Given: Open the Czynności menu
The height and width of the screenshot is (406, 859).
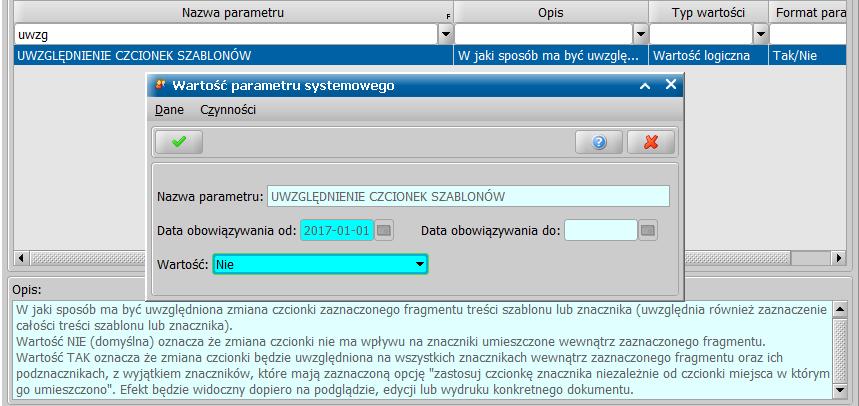Looking at the screenshot, I should pyautogui.click(x=228, y=110).
